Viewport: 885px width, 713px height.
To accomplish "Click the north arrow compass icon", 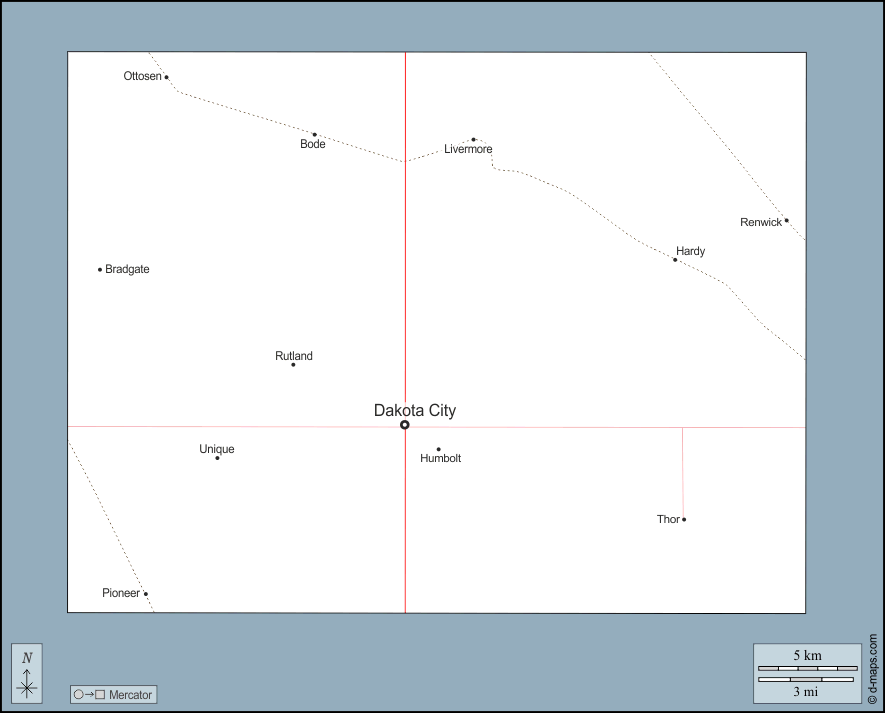I will click(x=27, y=673).
